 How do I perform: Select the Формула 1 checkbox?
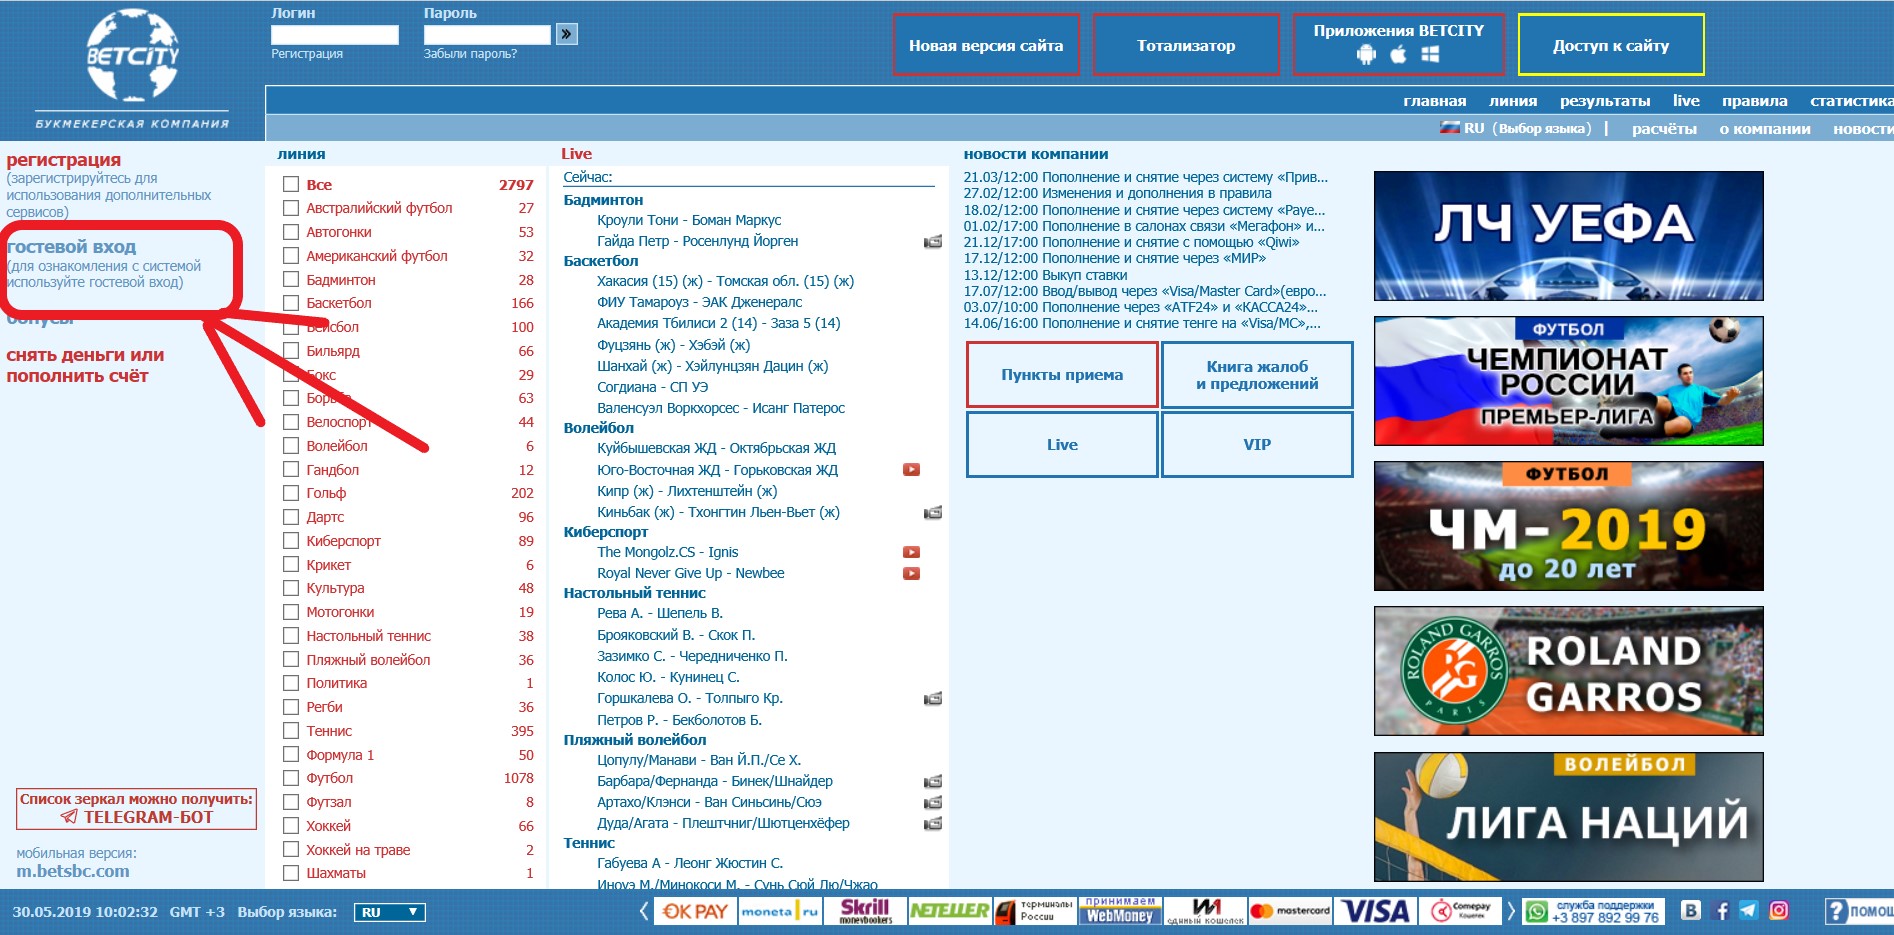click(x=291, y=755)
